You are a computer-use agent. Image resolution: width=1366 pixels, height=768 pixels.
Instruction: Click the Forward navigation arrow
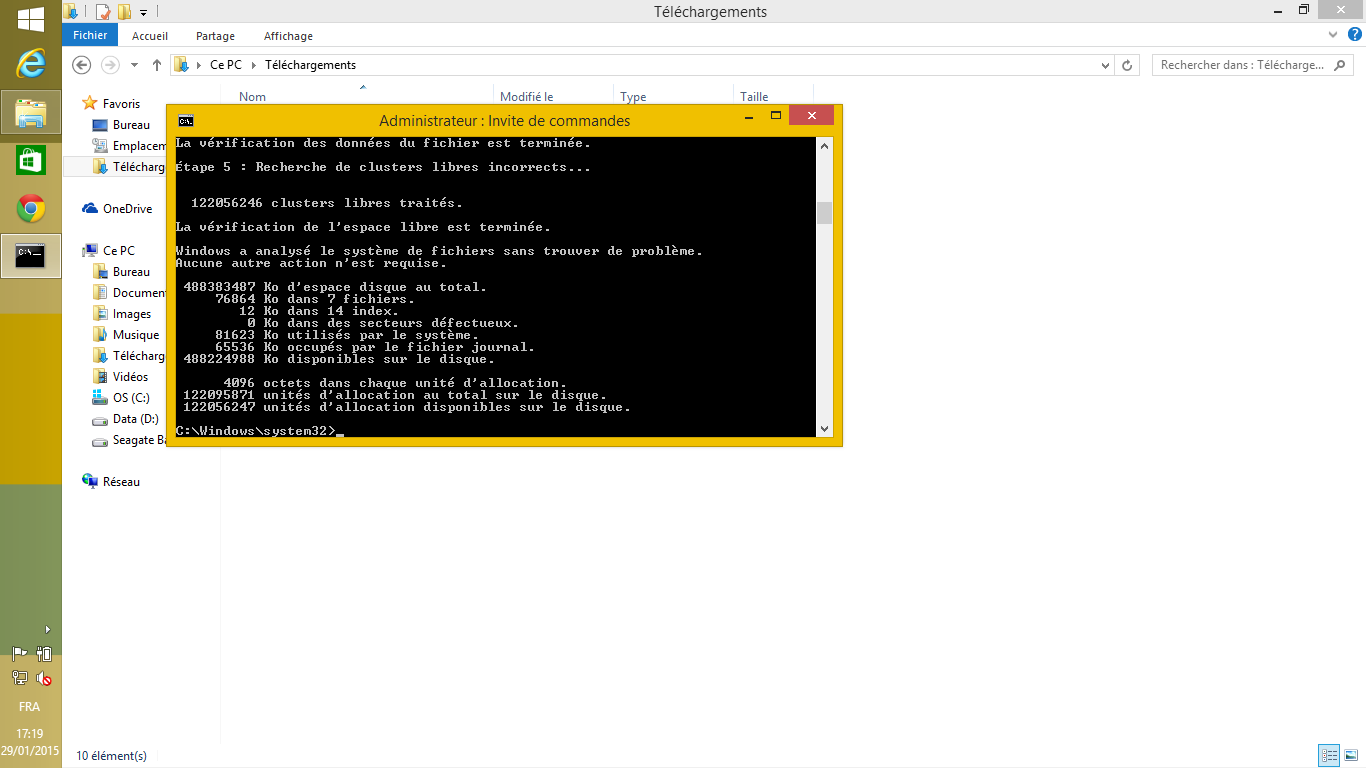point(110,65)
